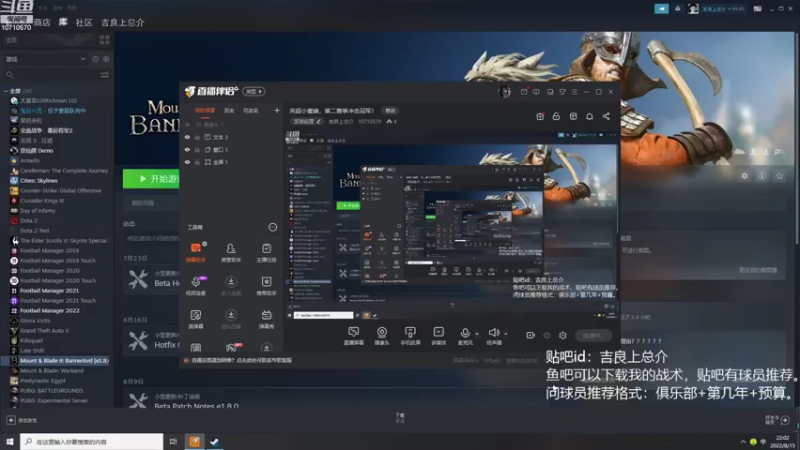
Task: Open the 库 tab in Steam
Action: pyautogui.click(x=63, y=22)
